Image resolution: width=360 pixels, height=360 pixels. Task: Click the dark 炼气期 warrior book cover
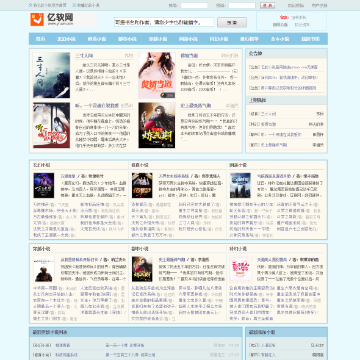157,125
